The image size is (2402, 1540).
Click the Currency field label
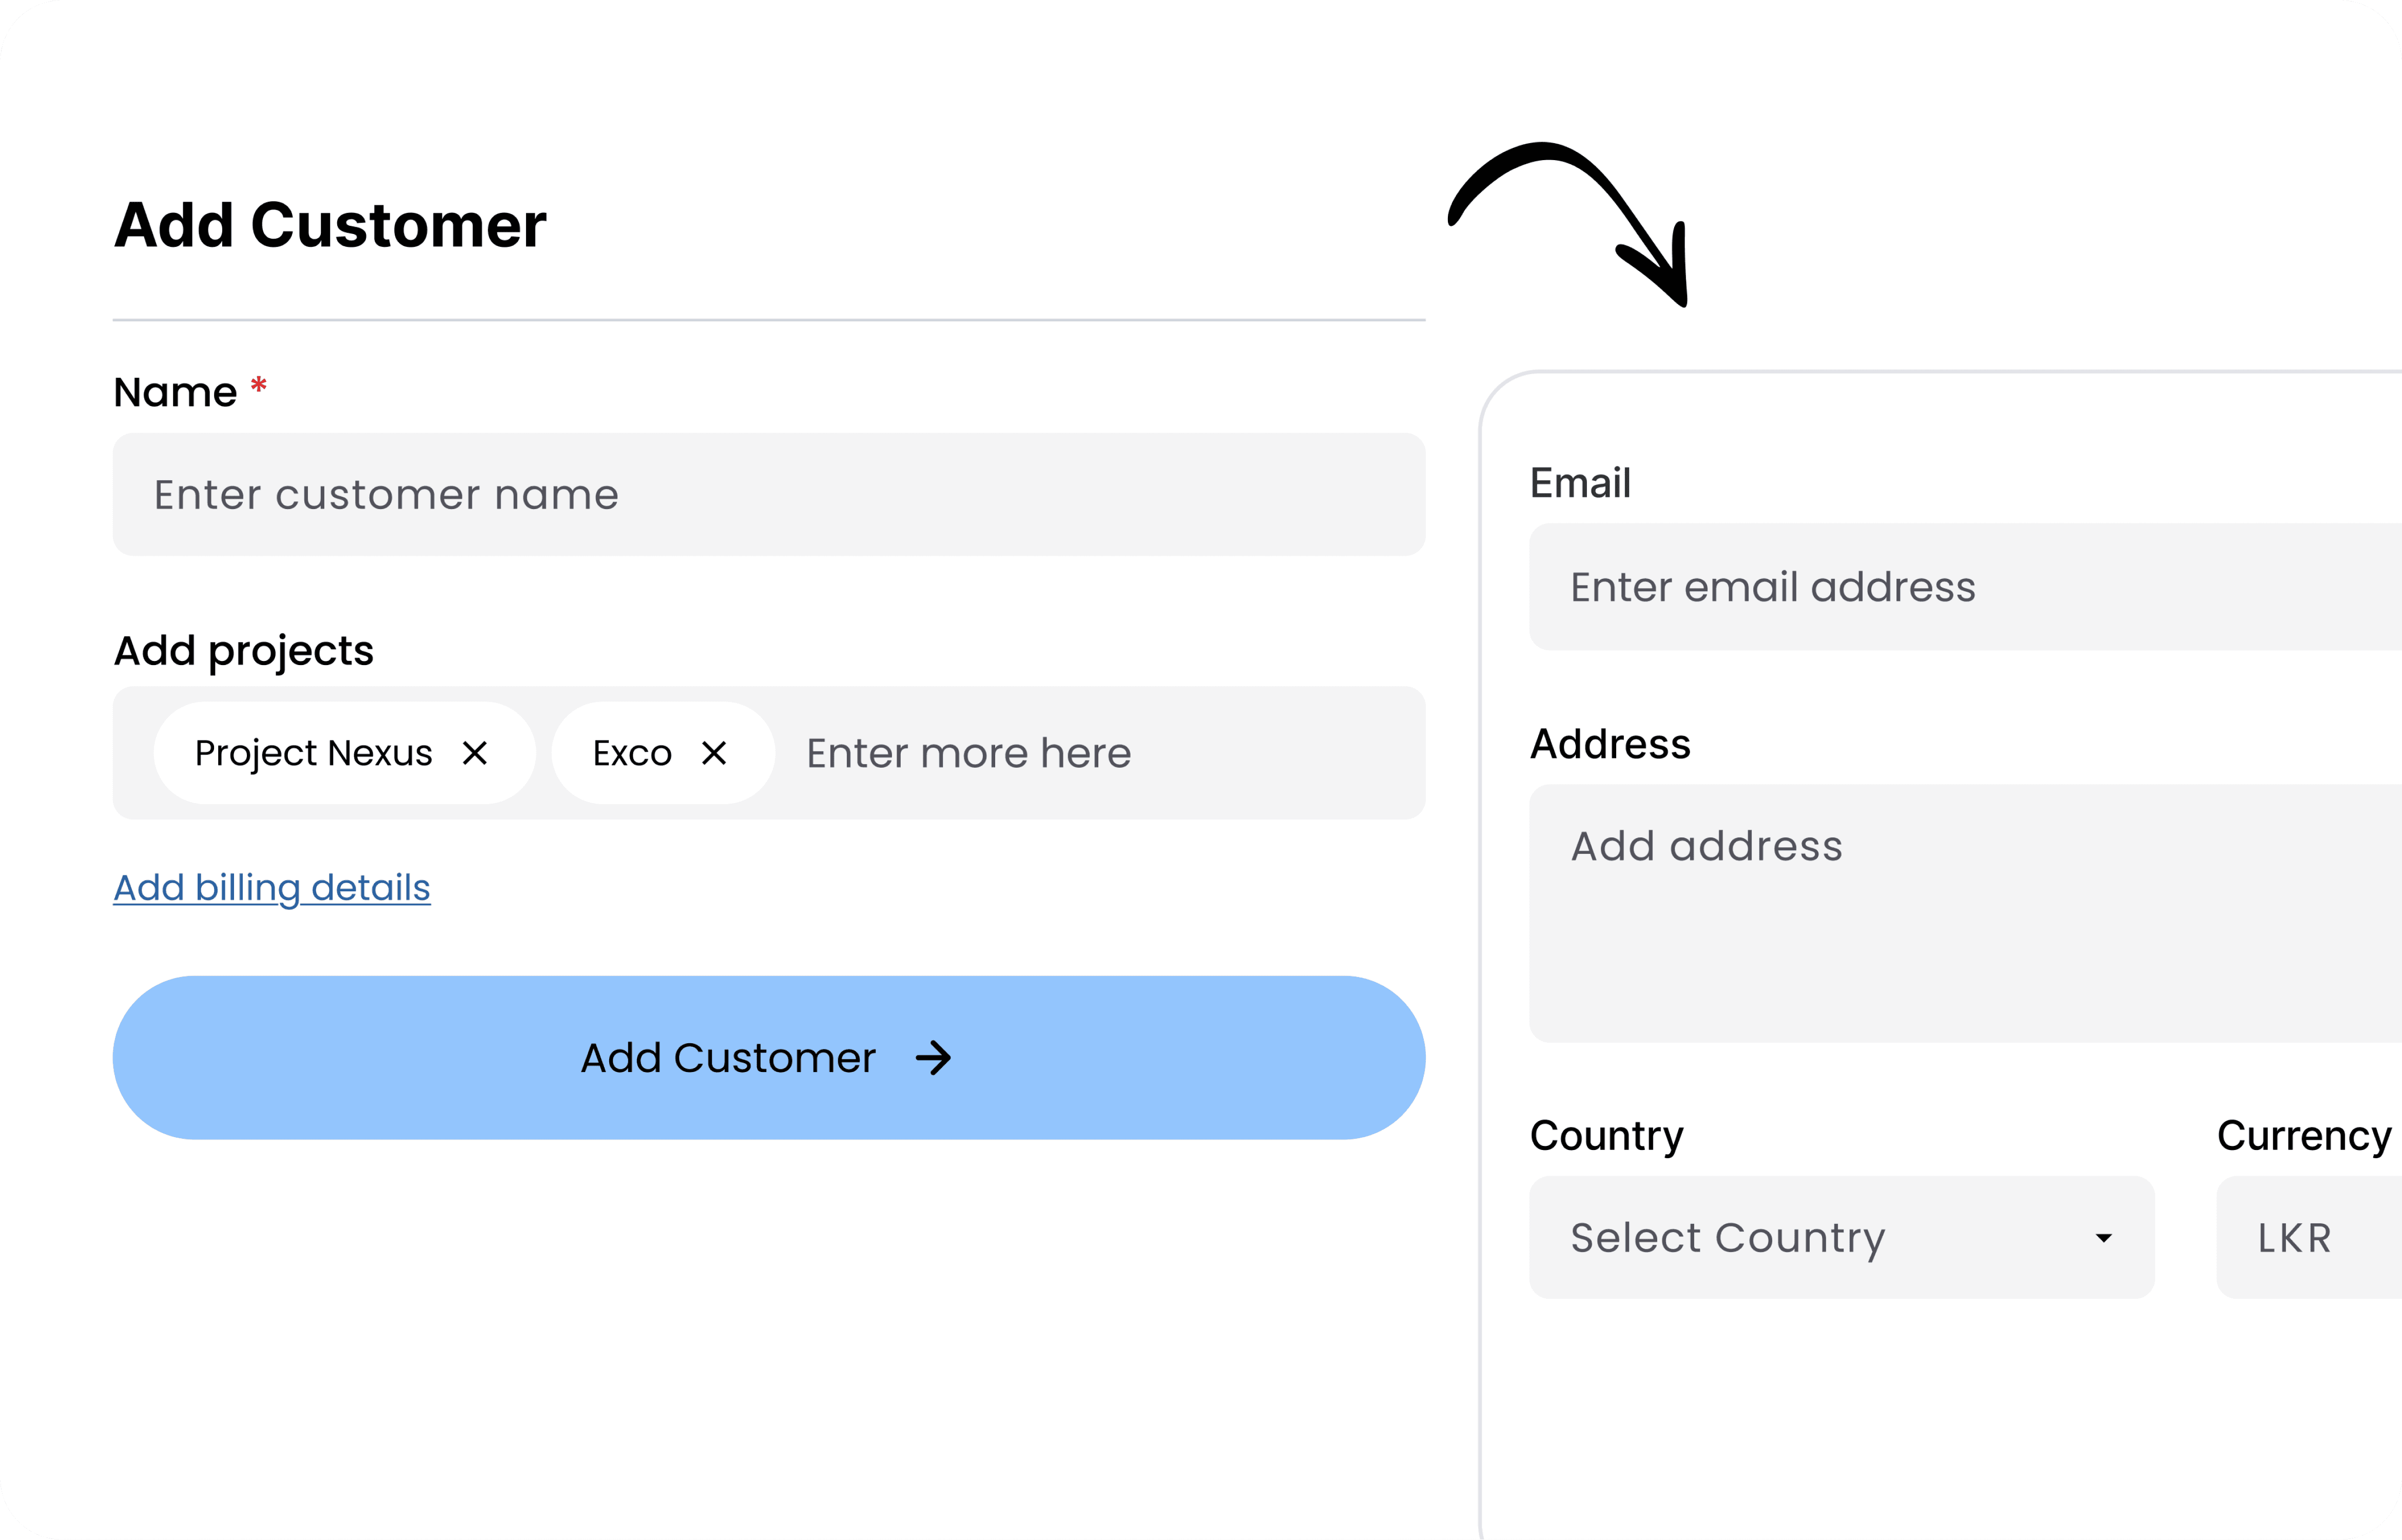pos(2303,1136)
